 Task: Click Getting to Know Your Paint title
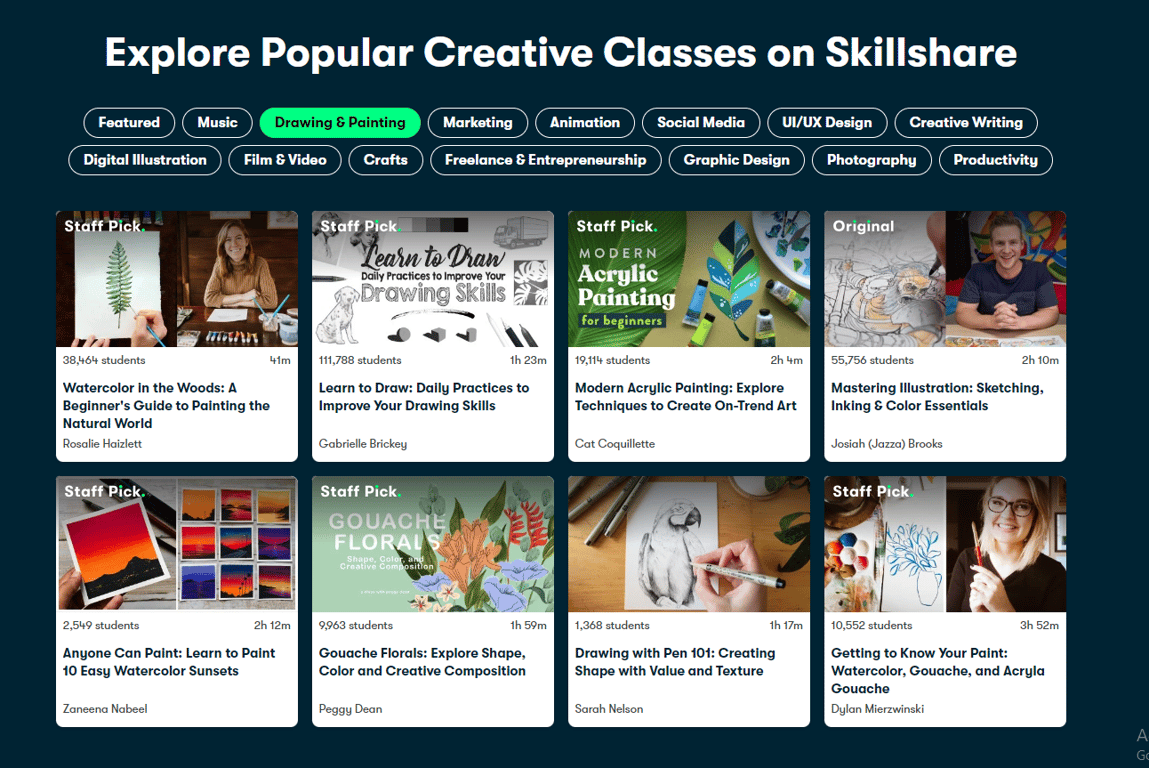pyautogui.click(x=937, y=671)
